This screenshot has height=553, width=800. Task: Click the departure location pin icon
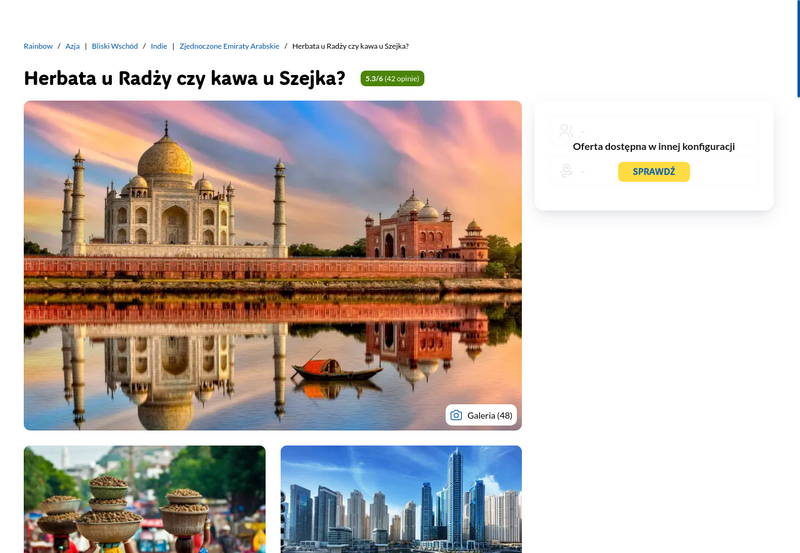click(x=566, y=170)
